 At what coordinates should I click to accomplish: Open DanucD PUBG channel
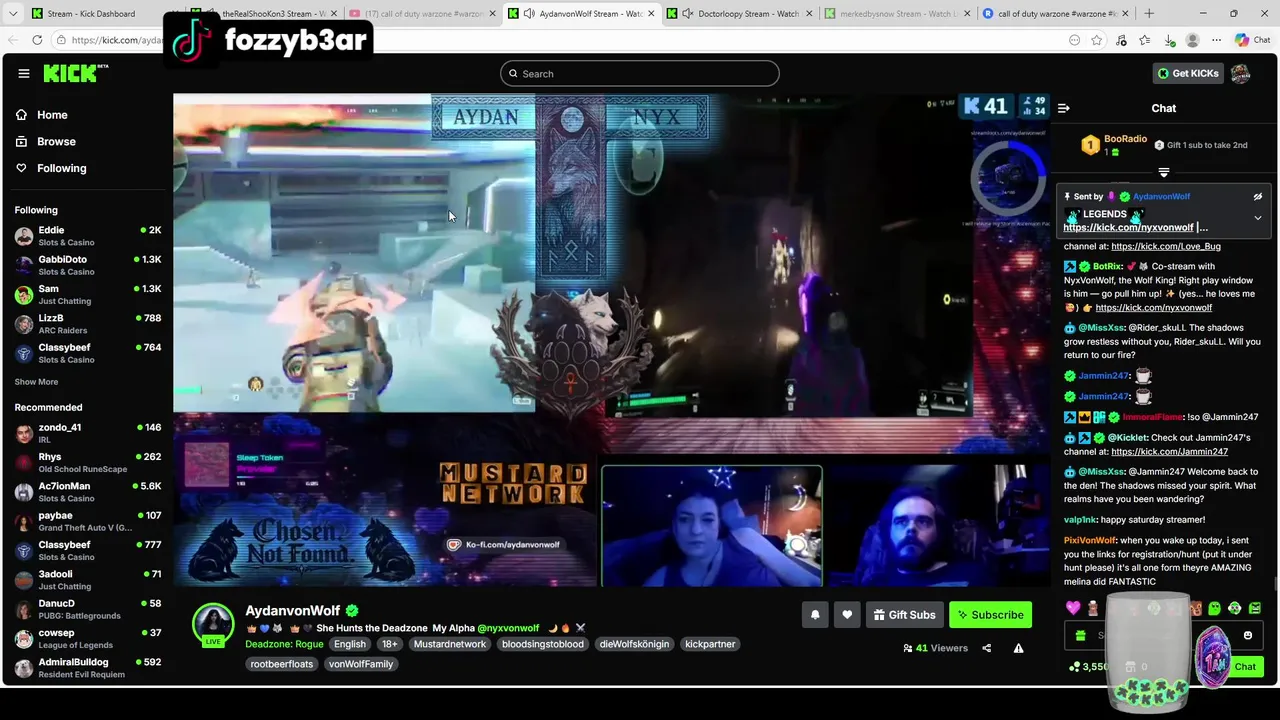[x=88, y=609]
